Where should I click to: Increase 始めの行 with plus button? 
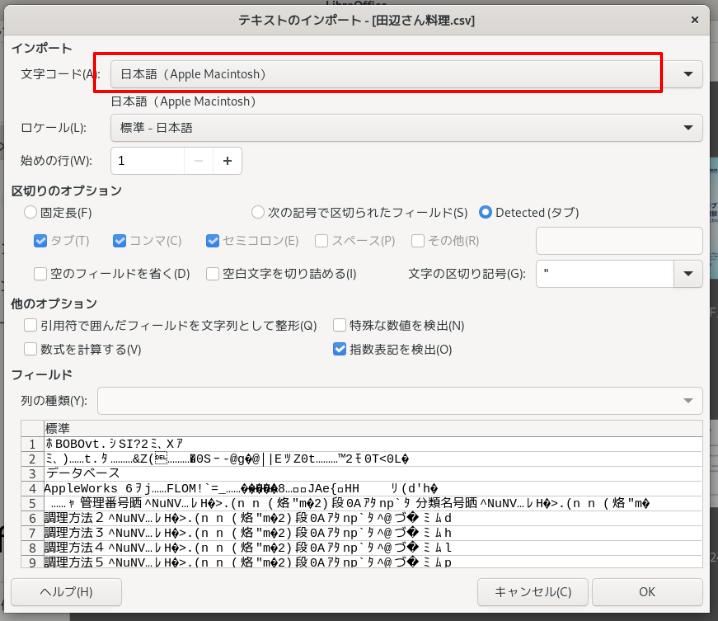[227, 161]
